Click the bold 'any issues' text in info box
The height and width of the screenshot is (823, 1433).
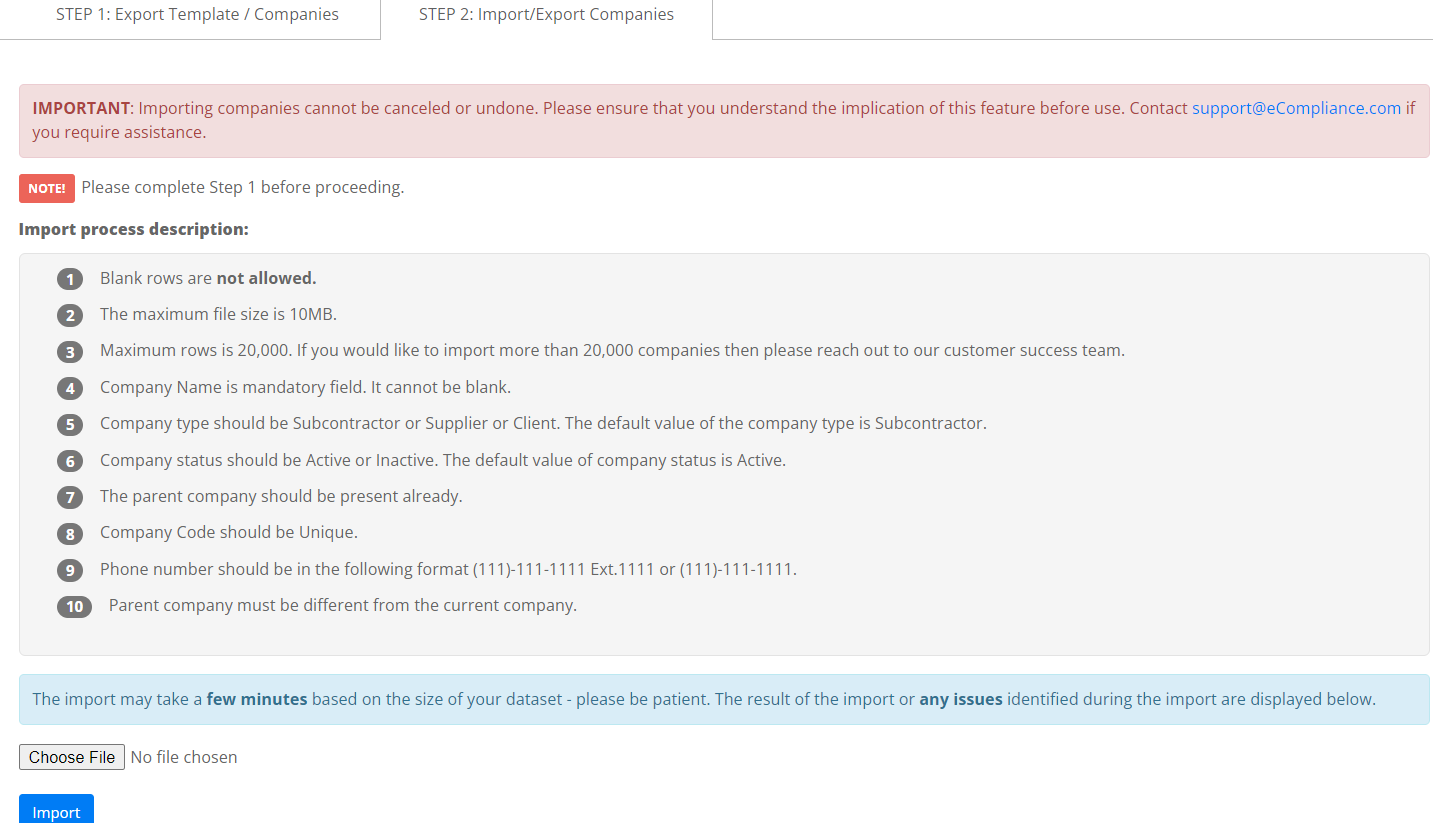click(x=961, y=699)
